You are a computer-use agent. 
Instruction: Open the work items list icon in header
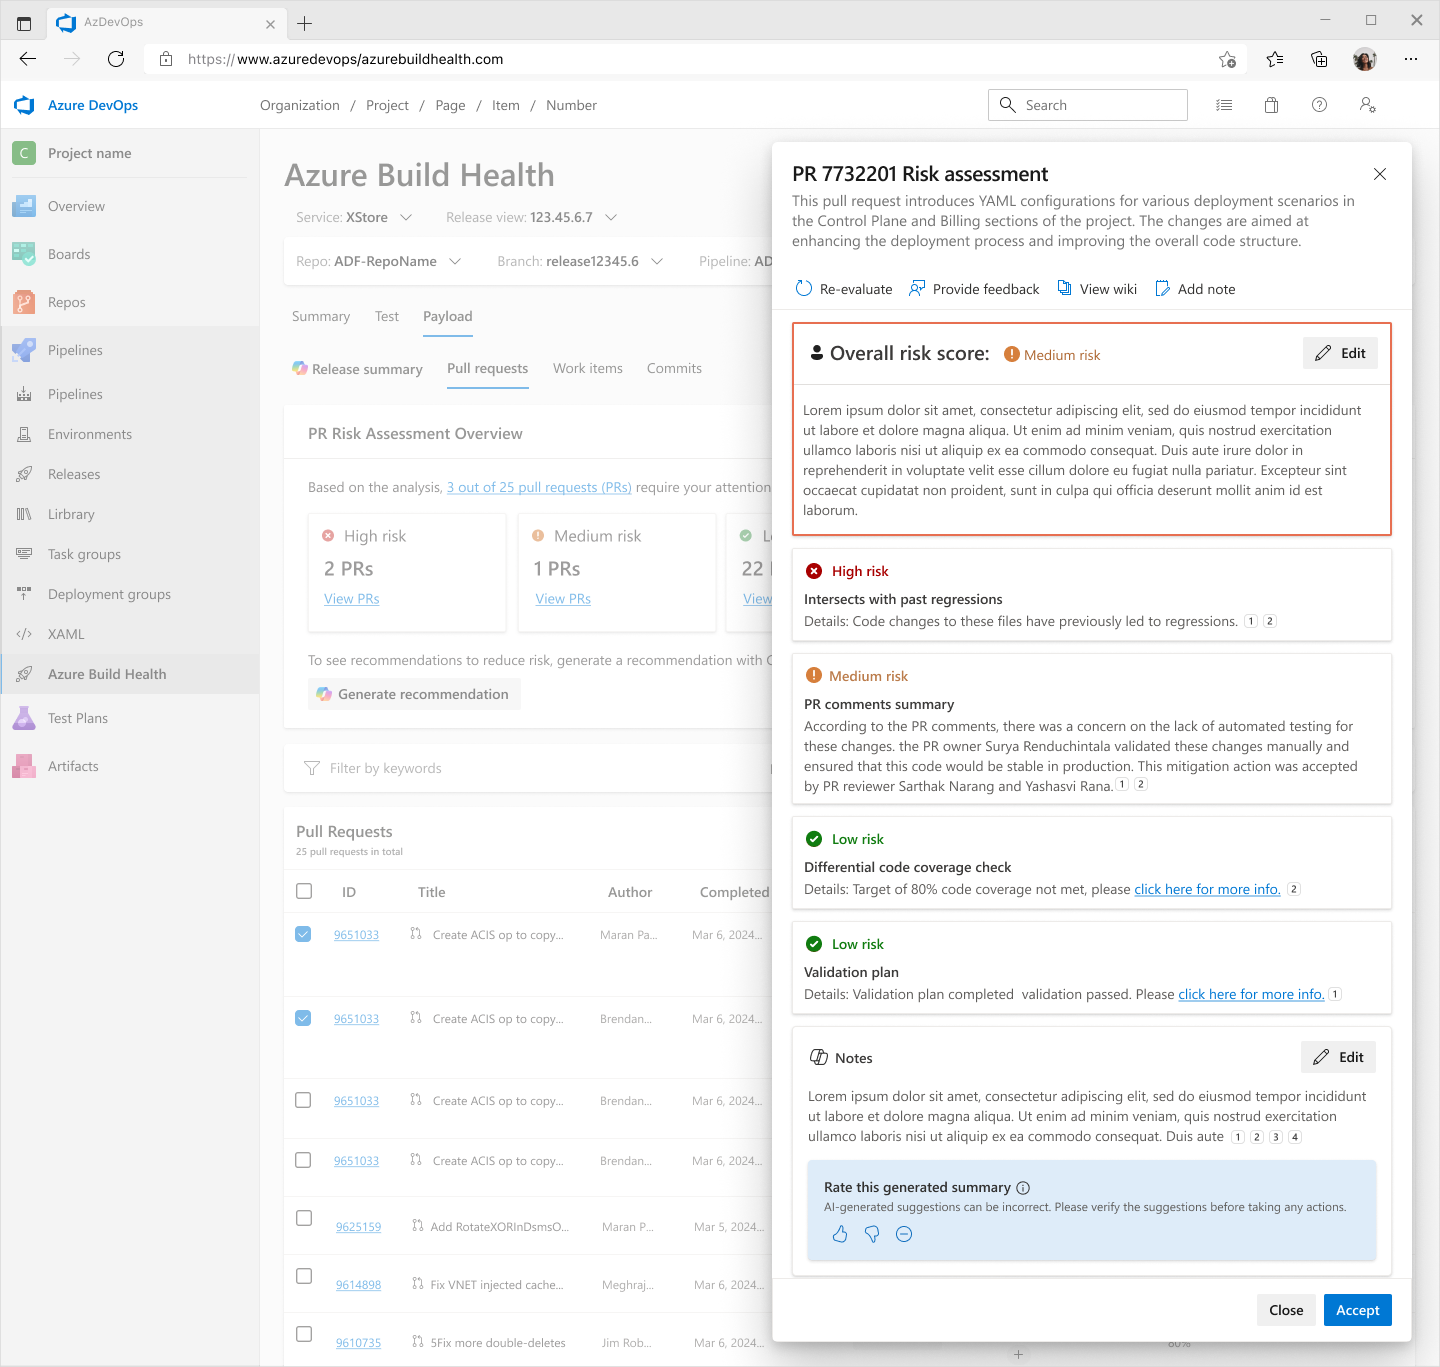click(1224, 105)
